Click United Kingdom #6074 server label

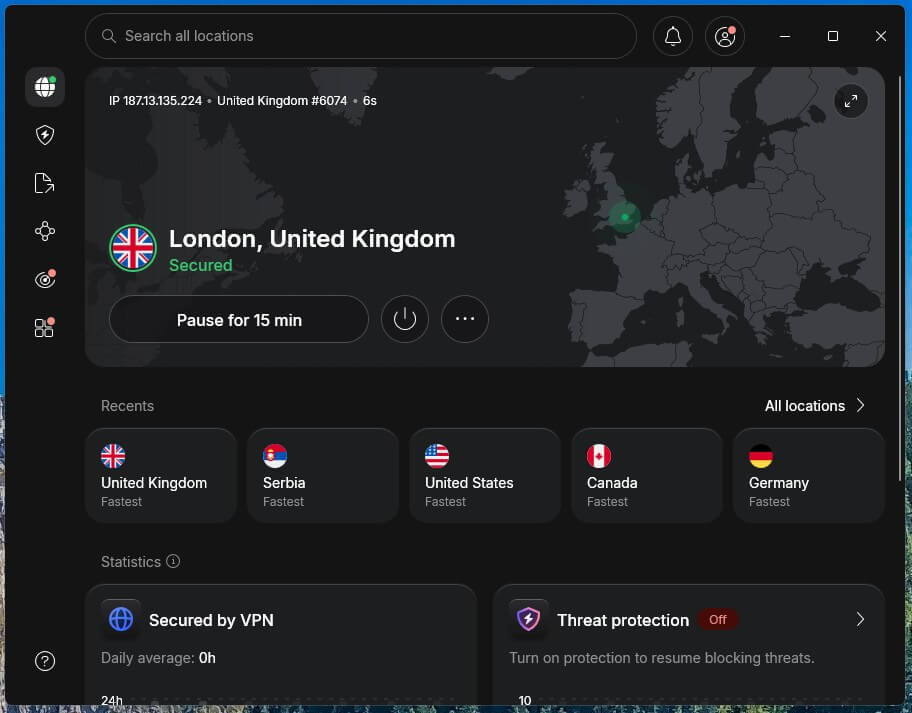(x=282, y=101)
